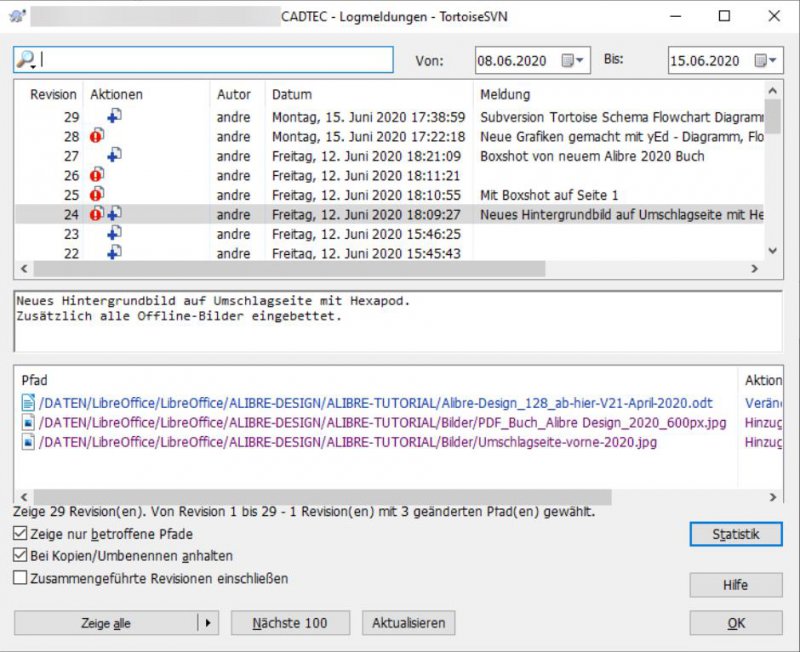The width and height of the screenshot is (800, 652).
Task: Sort the log by the Revision column header
Action: pos(53,94)
